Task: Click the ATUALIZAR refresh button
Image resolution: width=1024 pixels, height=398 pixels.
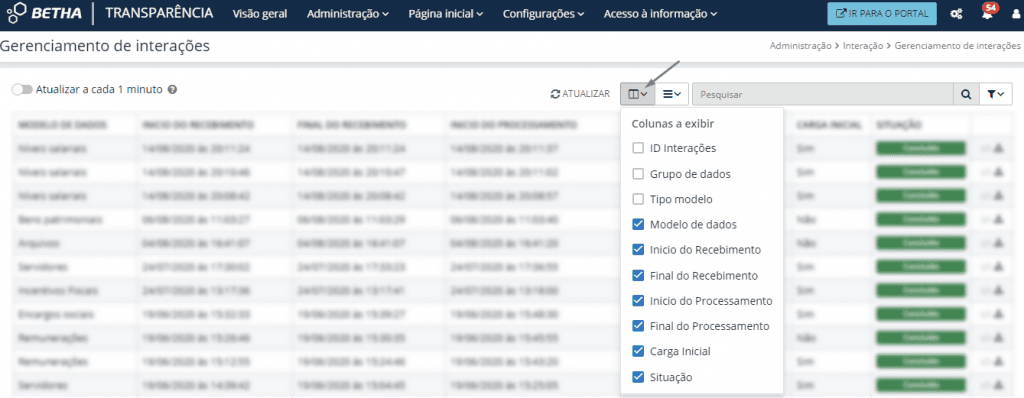Action: coord(580,94)
